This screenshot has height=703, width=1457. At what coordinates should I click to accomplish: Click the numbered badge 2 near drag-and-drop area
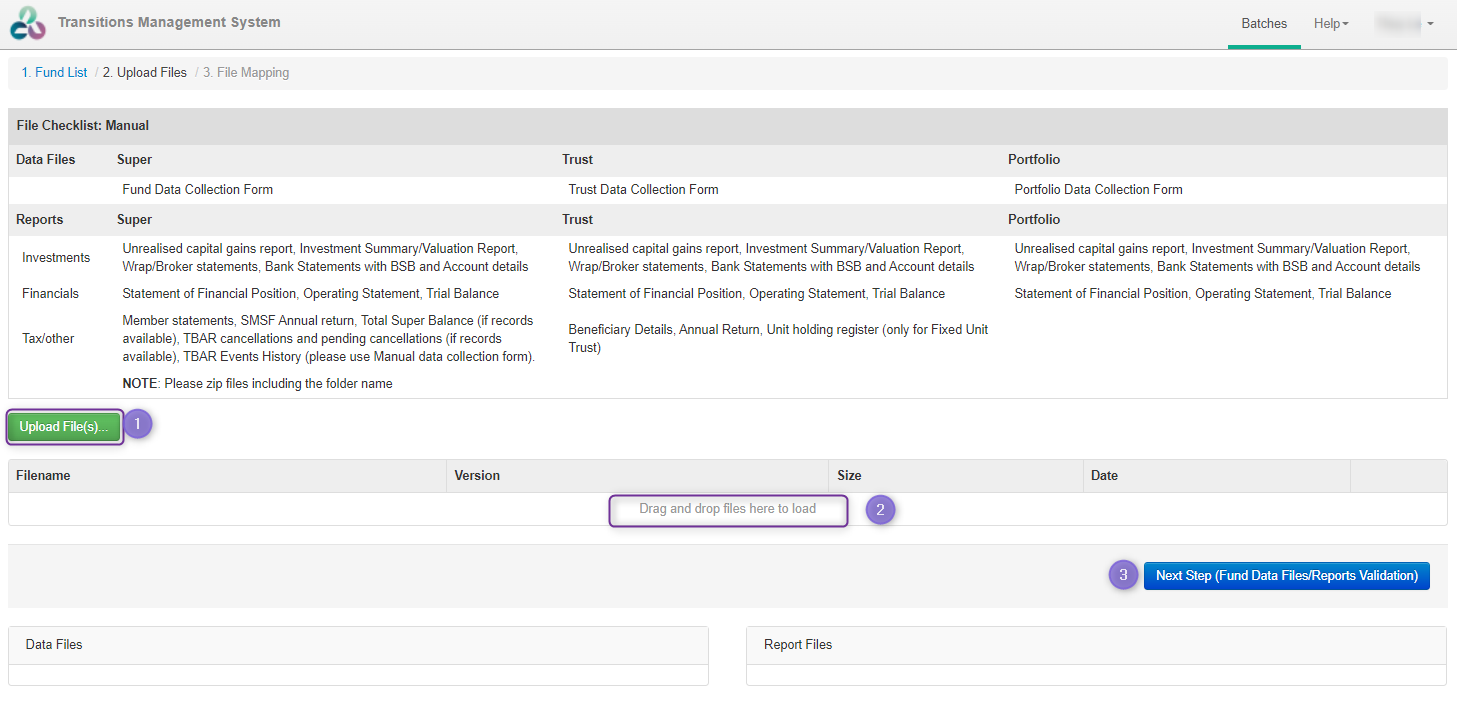click(880, 509)
